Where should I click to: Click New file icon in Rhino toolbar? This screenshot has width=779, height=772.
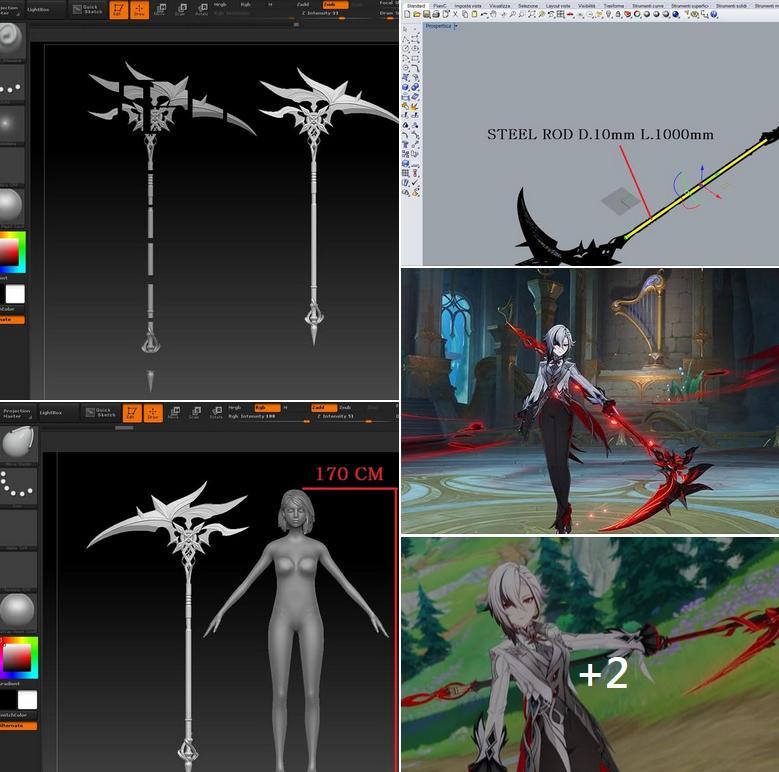407,14
